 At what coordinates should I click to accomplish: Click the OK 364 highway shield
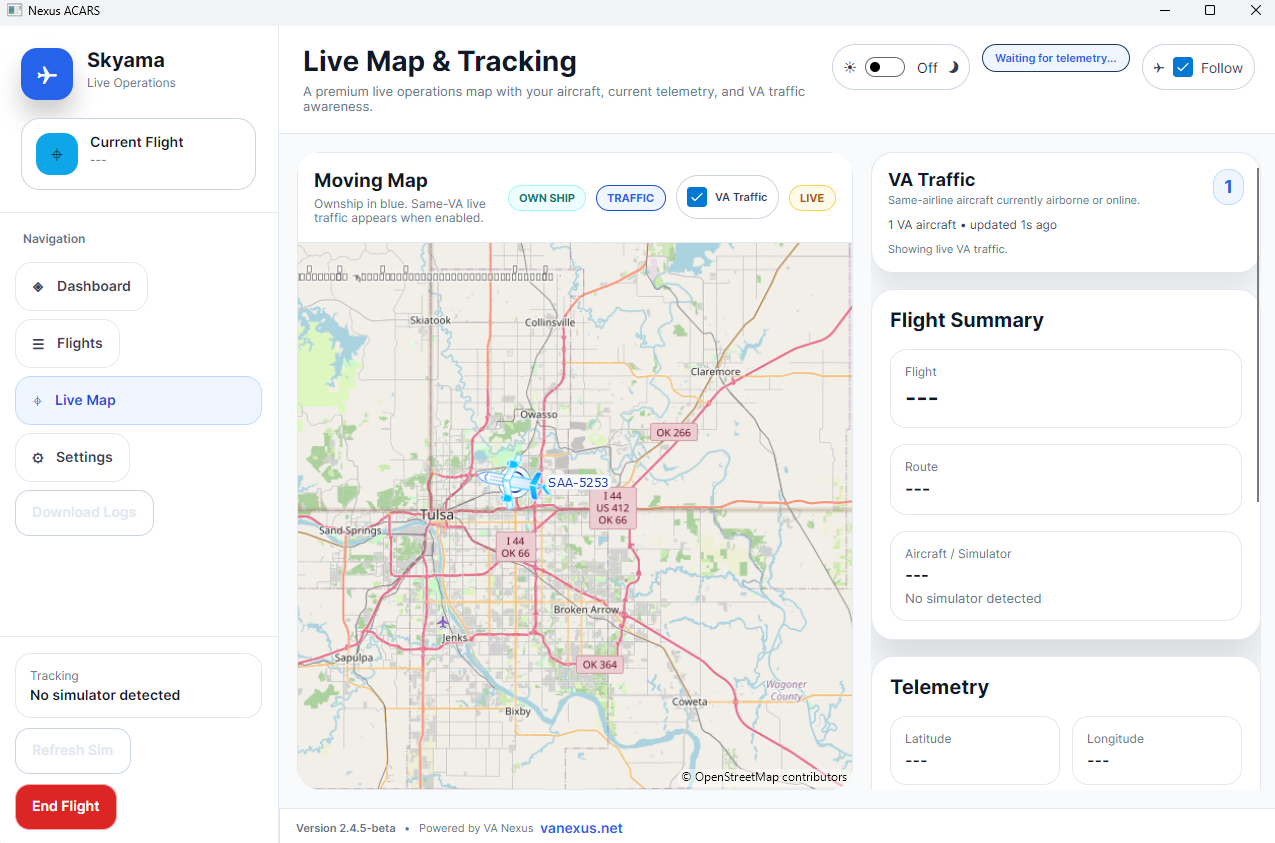click(600, 665)
